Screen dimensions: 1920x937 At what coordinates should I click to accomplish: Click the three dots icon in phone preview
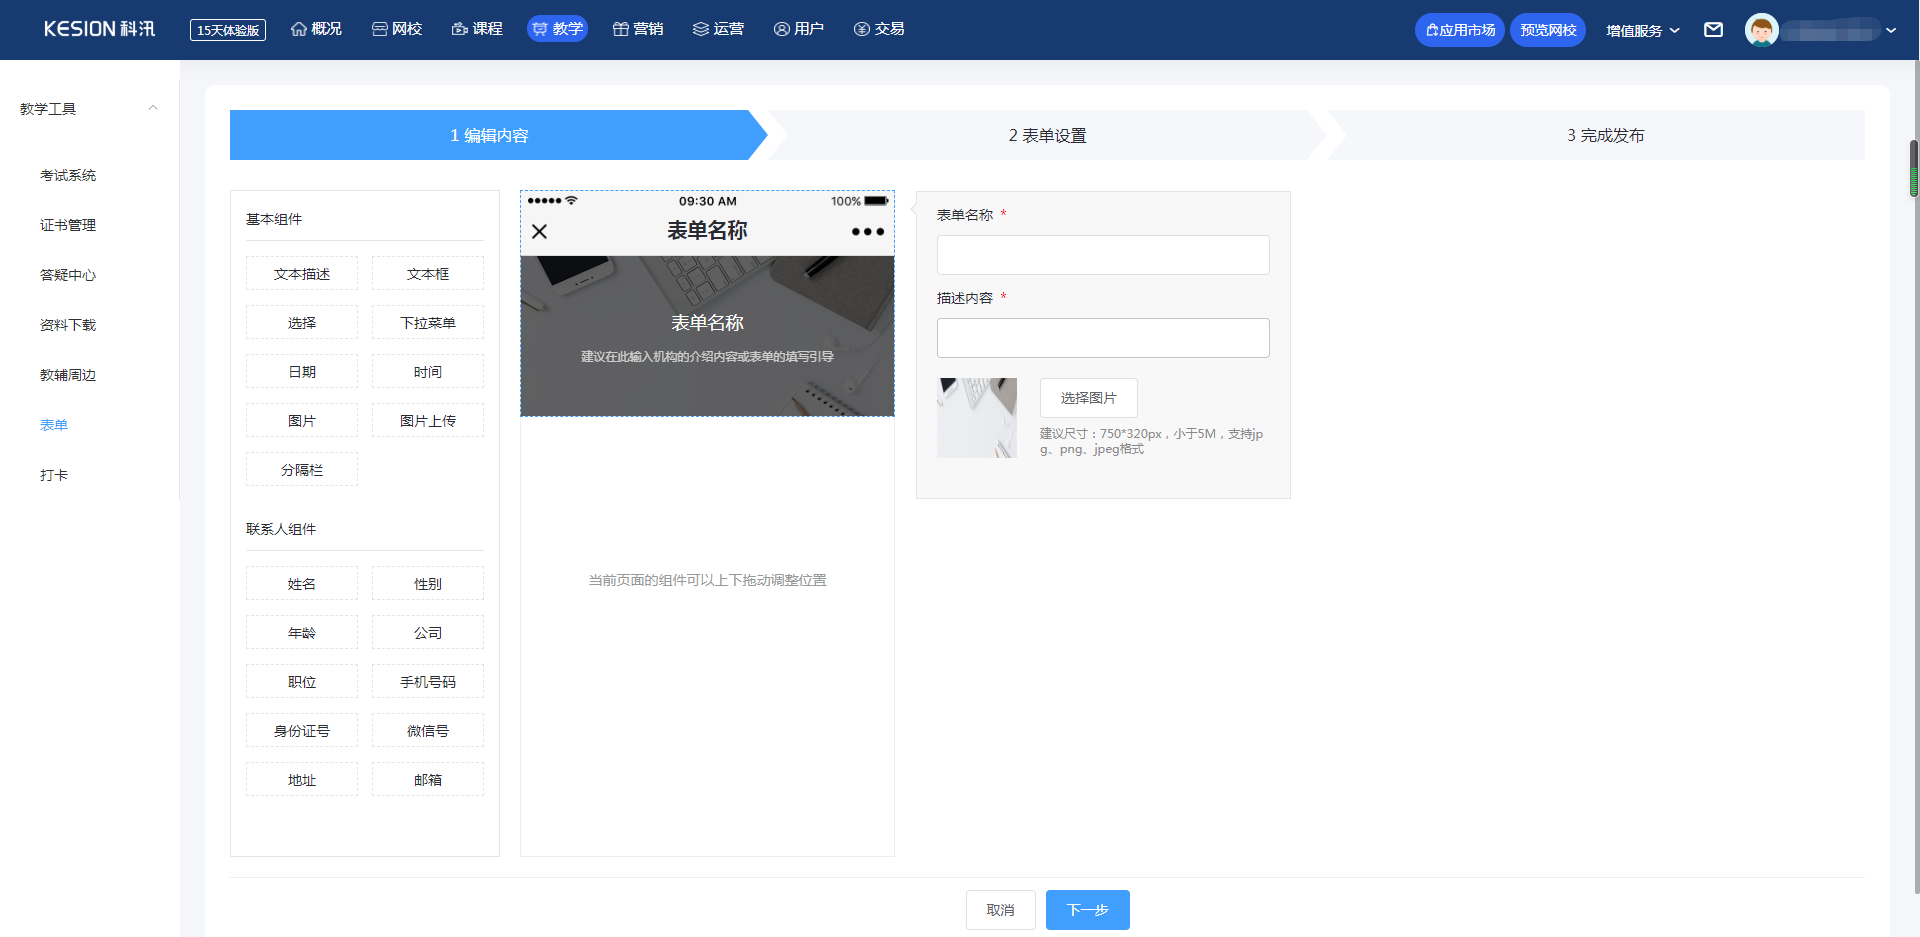pos(867,231)
